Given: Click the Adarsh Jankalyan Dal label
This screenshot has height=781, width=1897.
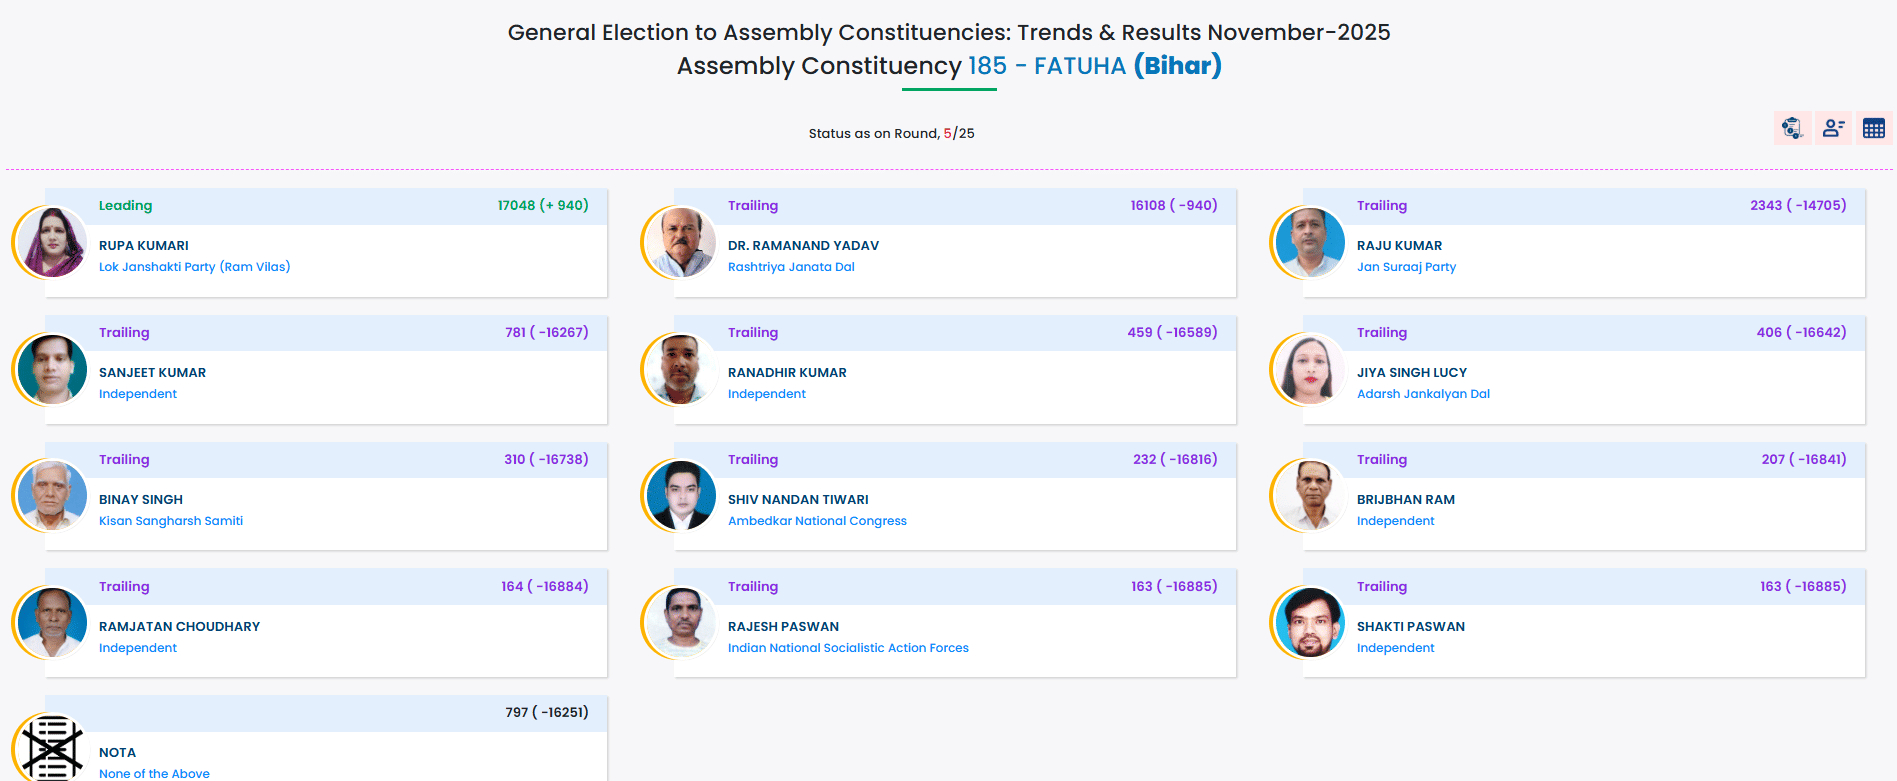Looking at the screenshot, I should click(1423, 394).
